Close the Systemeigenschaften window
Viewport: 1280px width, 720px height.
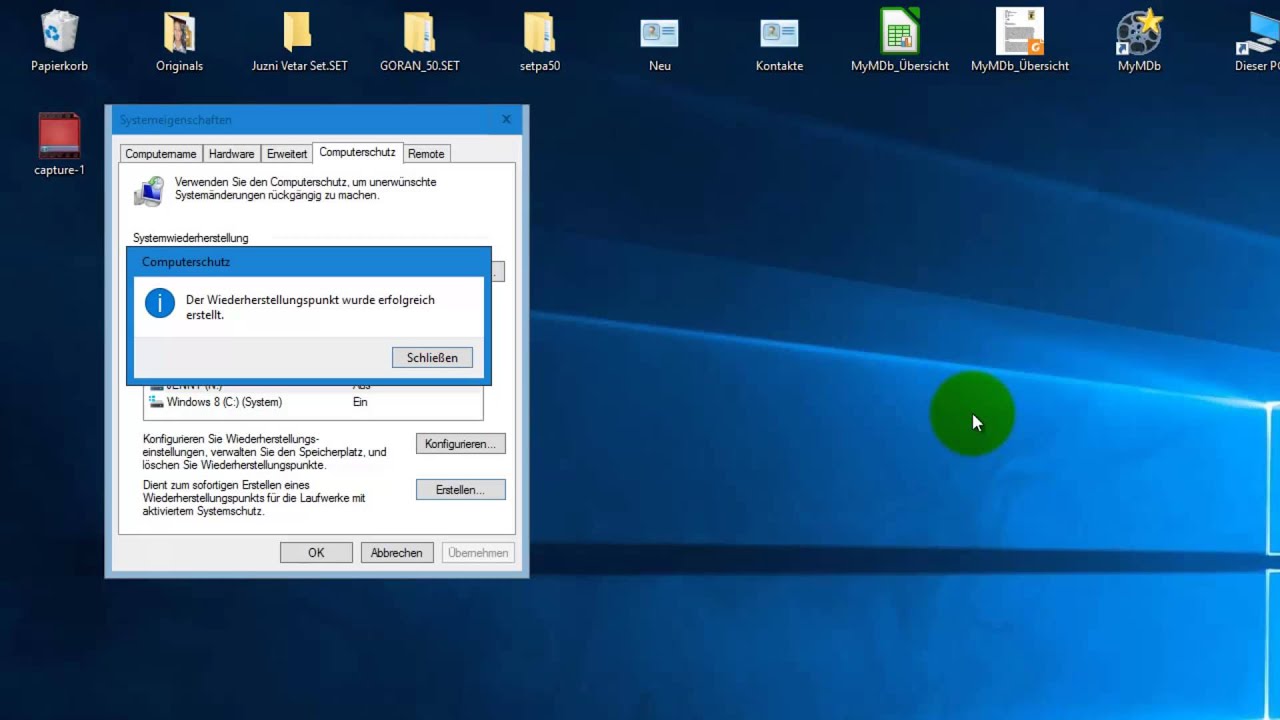click(506, 120)
